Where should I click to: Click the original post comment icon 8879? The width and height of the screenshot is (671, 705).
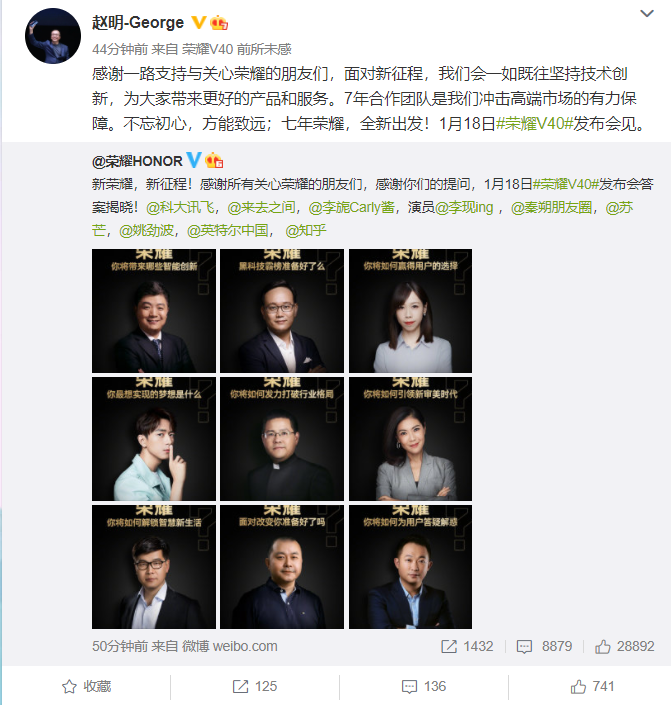(x=524, y=647)
